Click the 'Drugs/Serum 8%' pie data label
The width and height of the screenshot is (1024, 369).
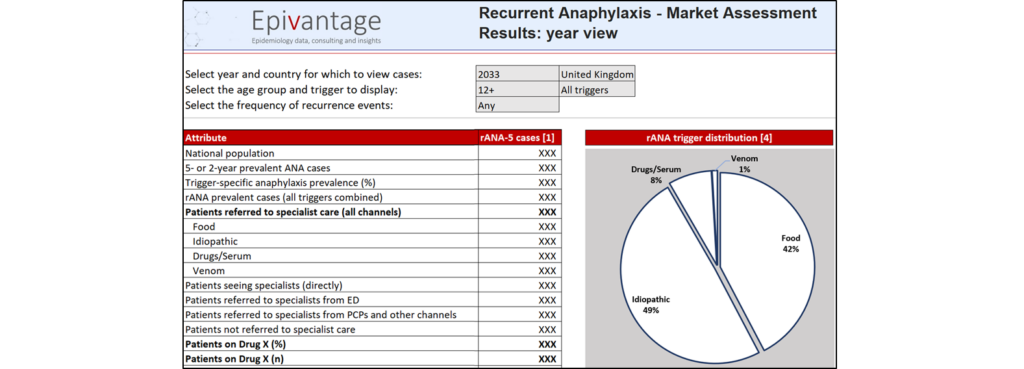click(x=657, y=174)
